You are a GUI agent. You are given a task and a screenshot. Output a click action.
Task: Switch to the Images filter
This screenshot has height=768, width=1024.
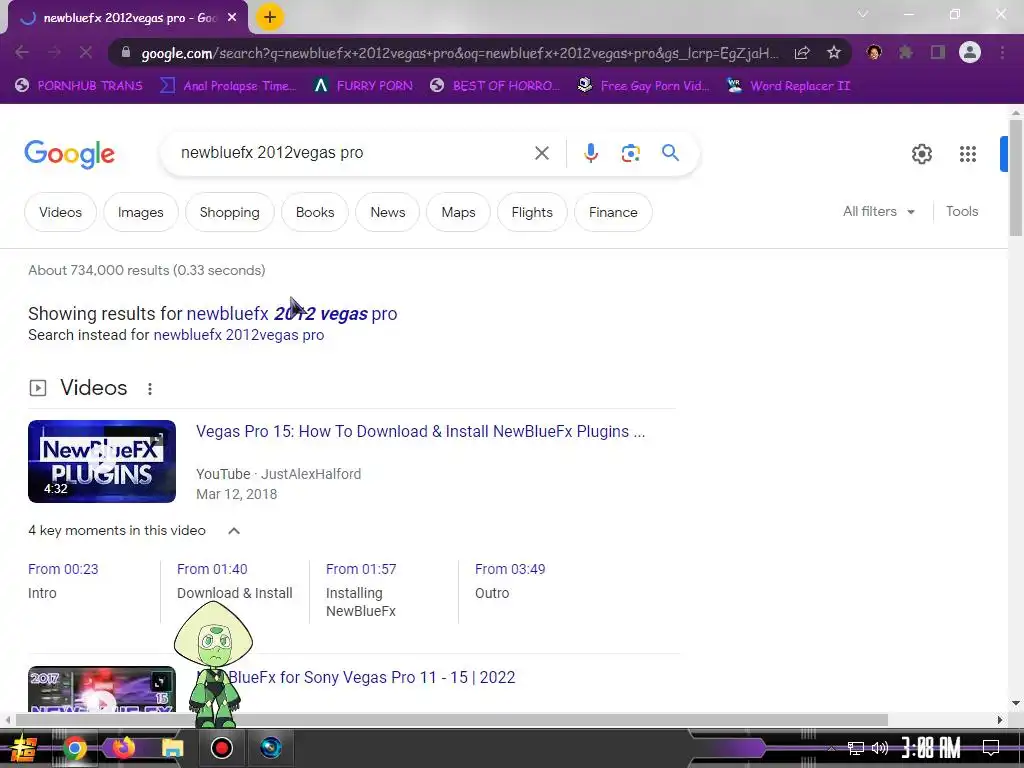click(140, 212)
